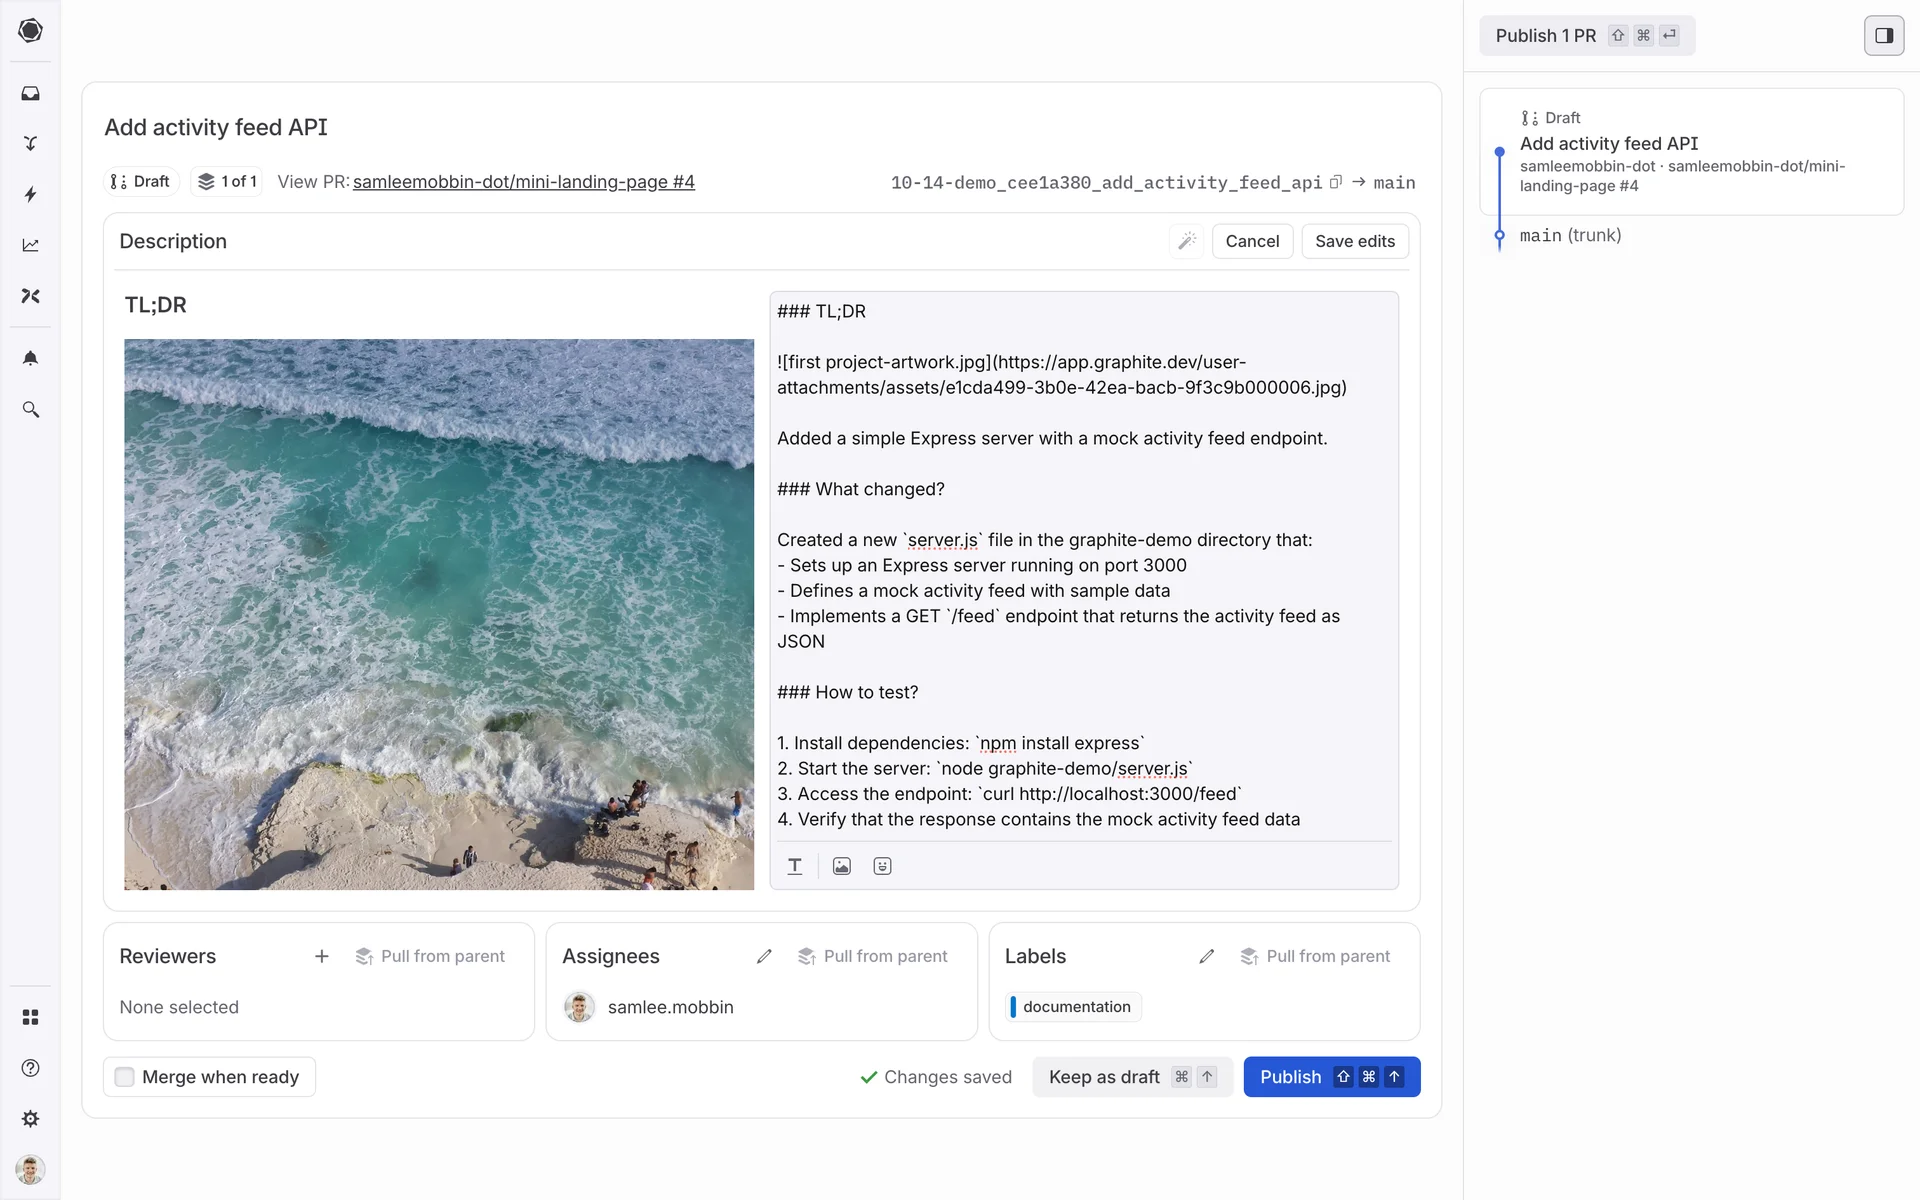
Task: Open the inbox icon in sidebar
Action: coord(30,93)
